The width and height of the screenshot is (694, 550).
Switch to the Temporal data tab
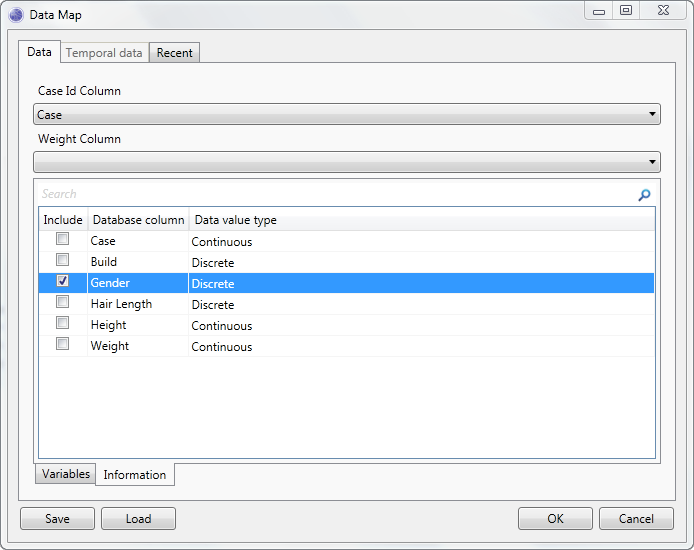(x=104, y=53)
